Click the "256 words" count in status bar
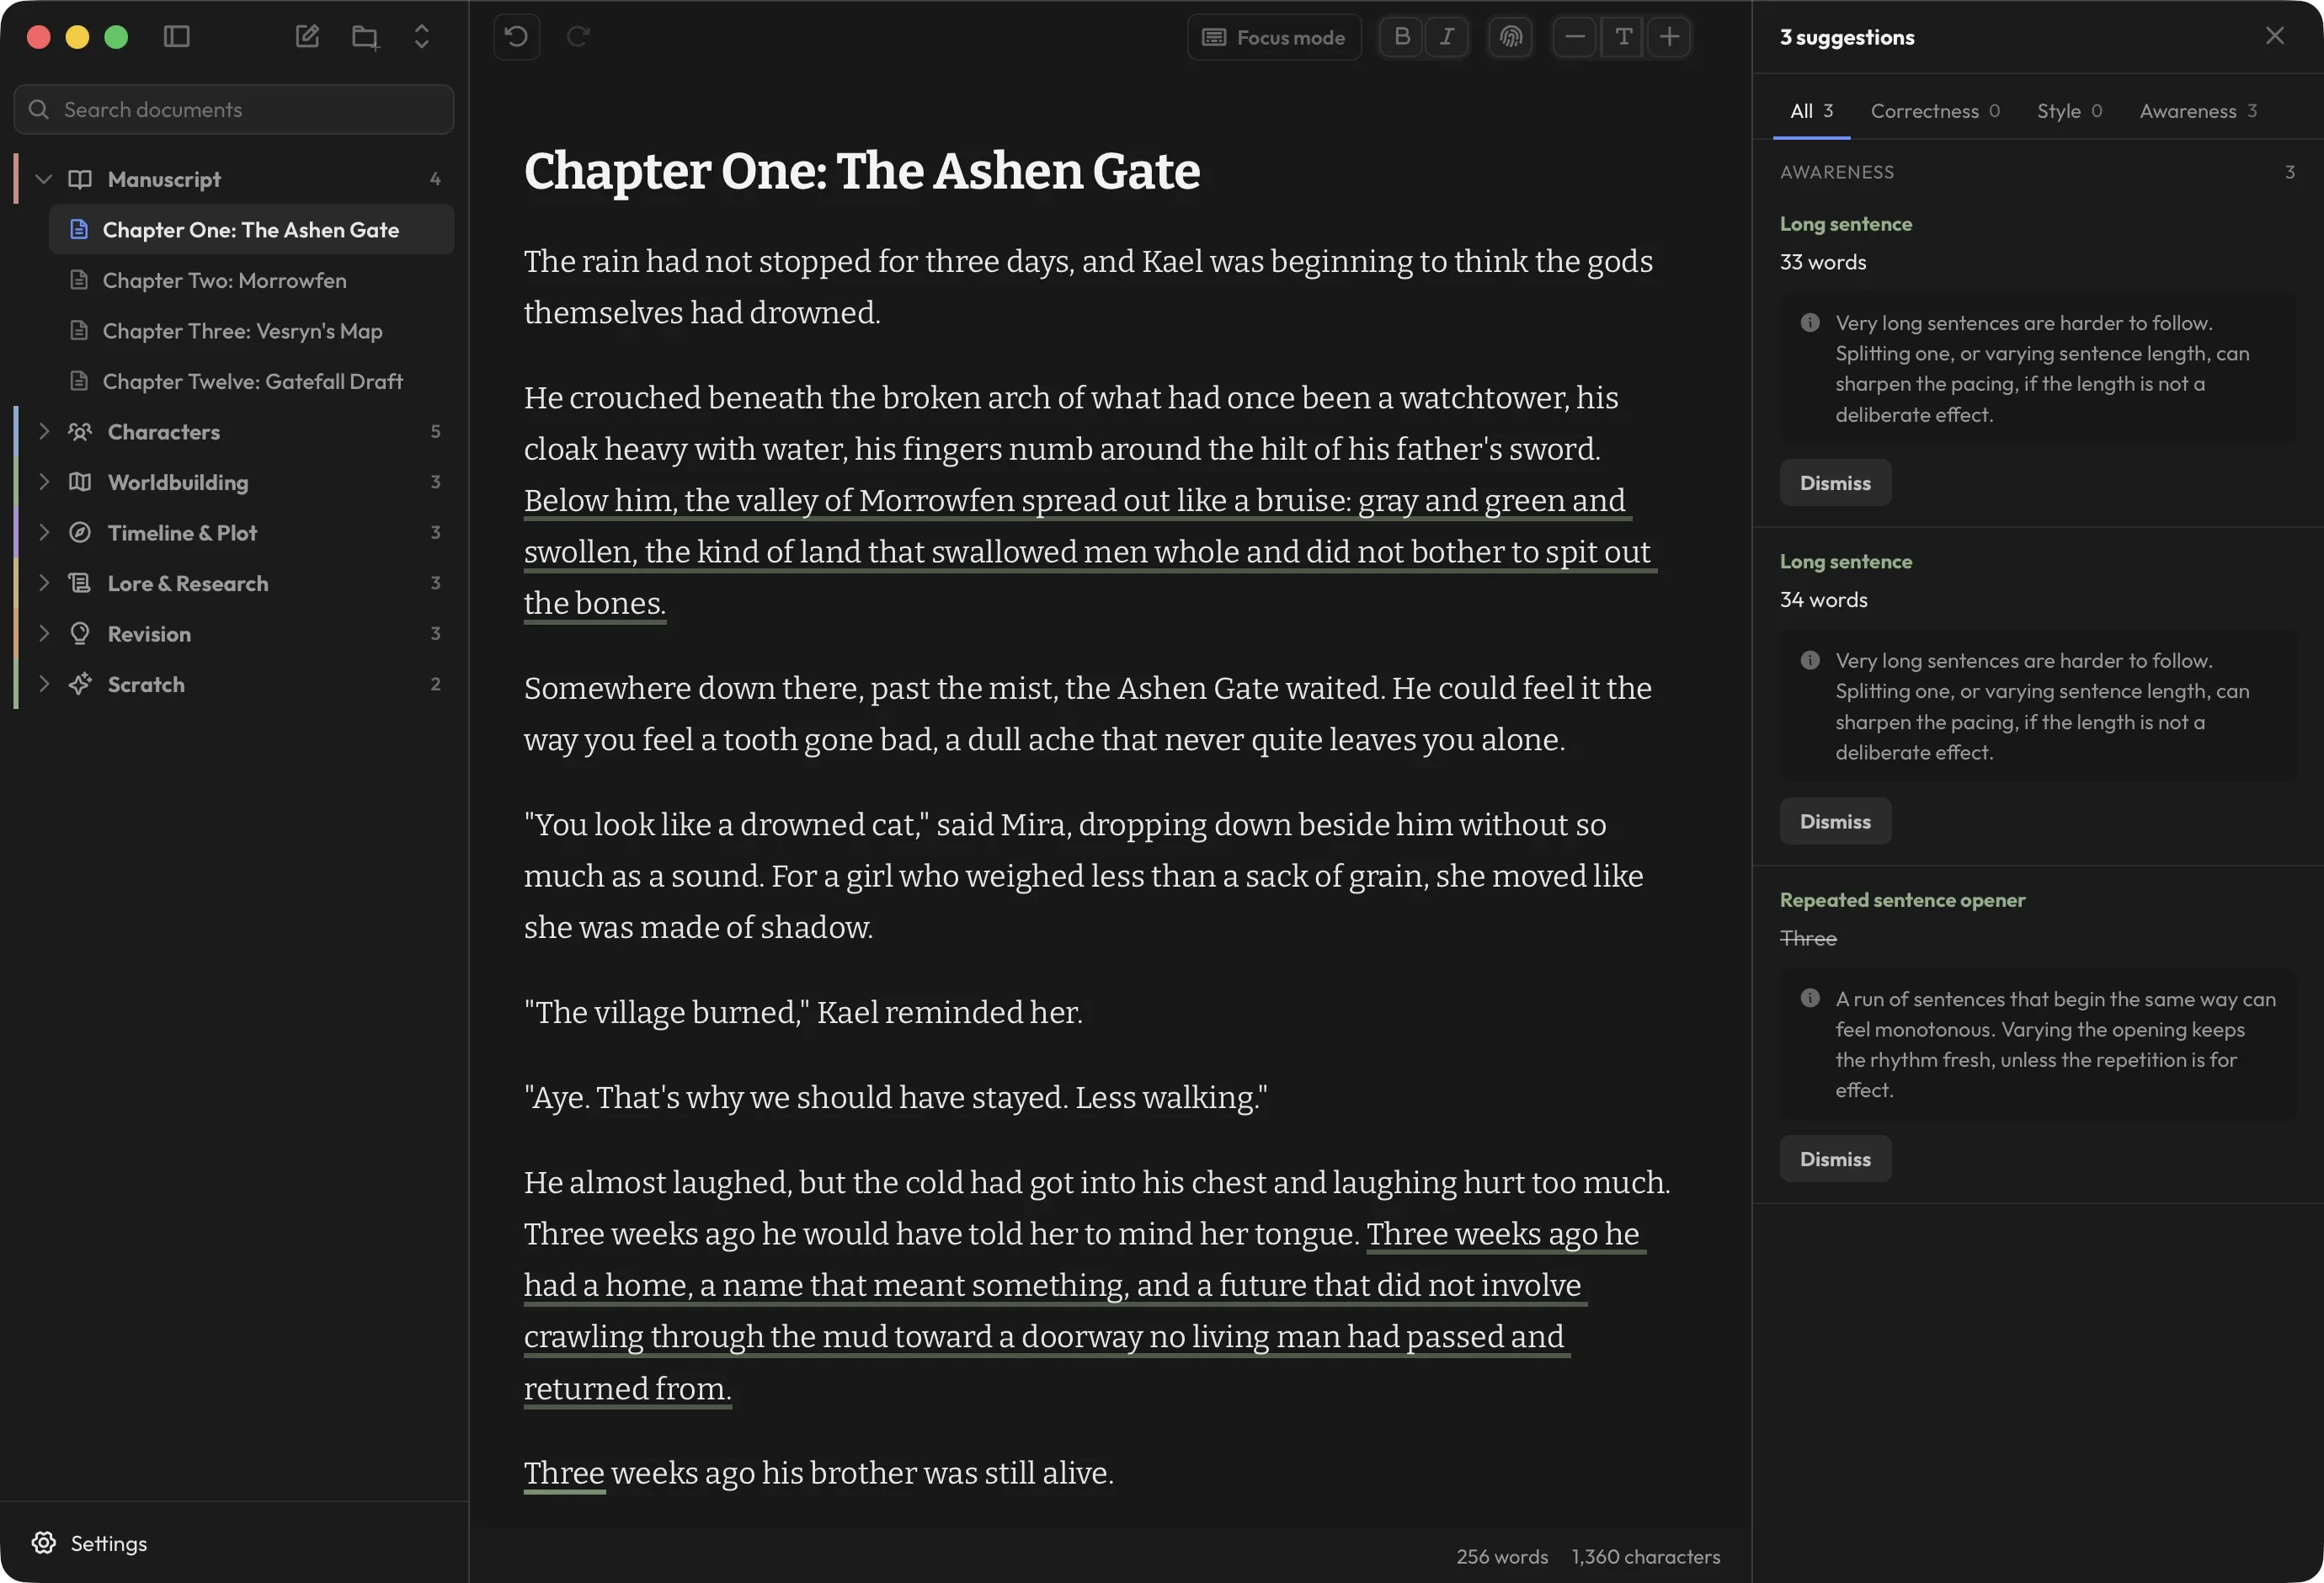2324x1583 pixels. (x=1502, y=1557)
